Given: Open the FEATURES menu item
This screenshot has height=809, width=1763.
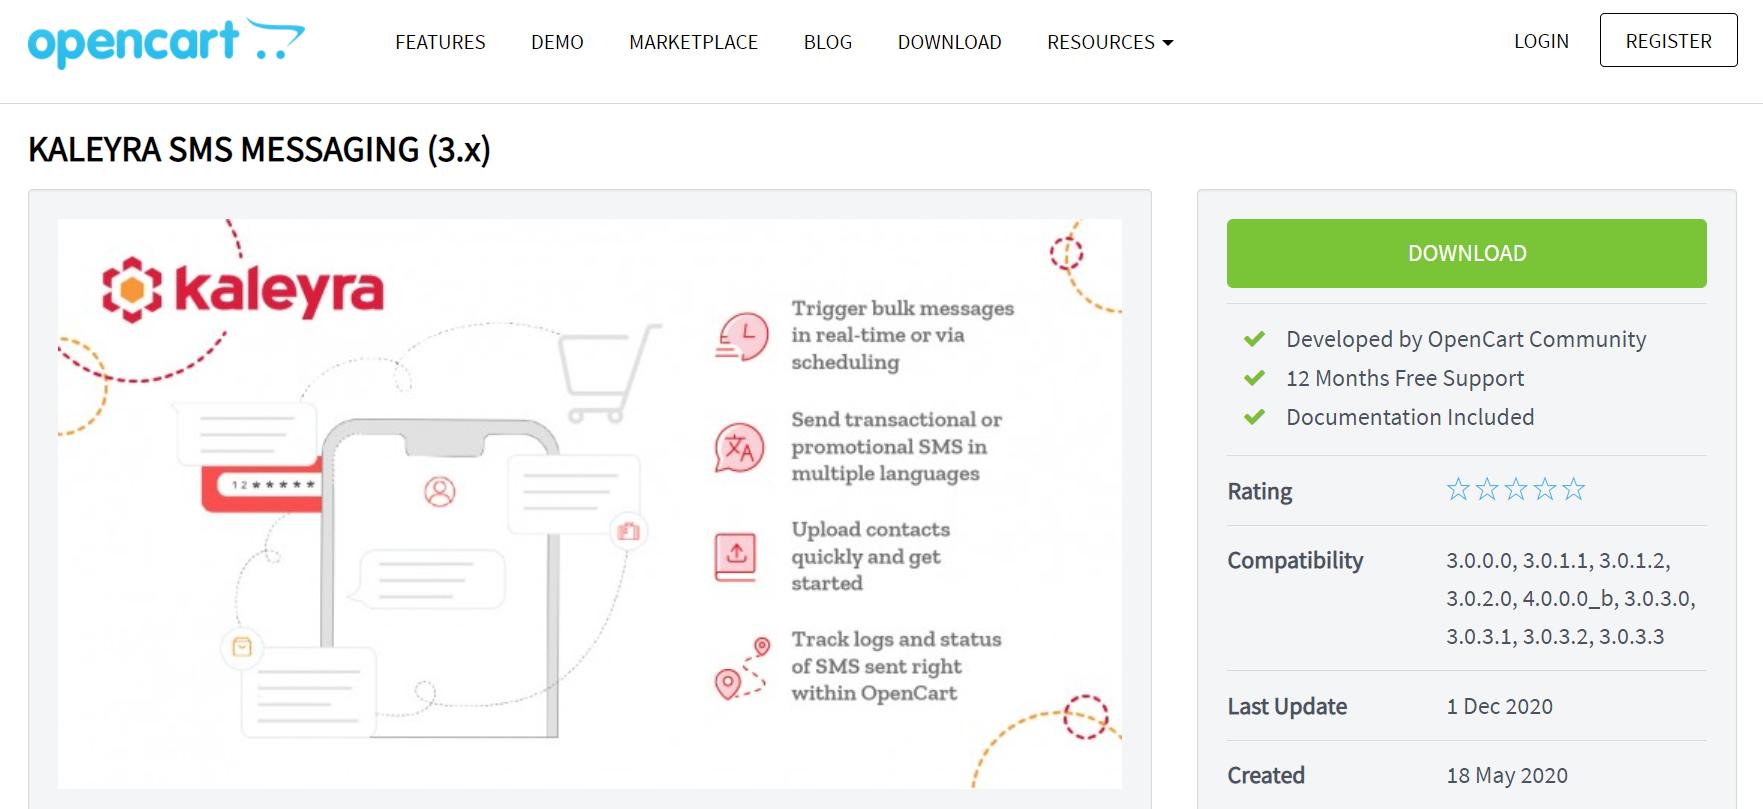Looking at the screenshot, I should pyautogui.click(x=440, y=42).
